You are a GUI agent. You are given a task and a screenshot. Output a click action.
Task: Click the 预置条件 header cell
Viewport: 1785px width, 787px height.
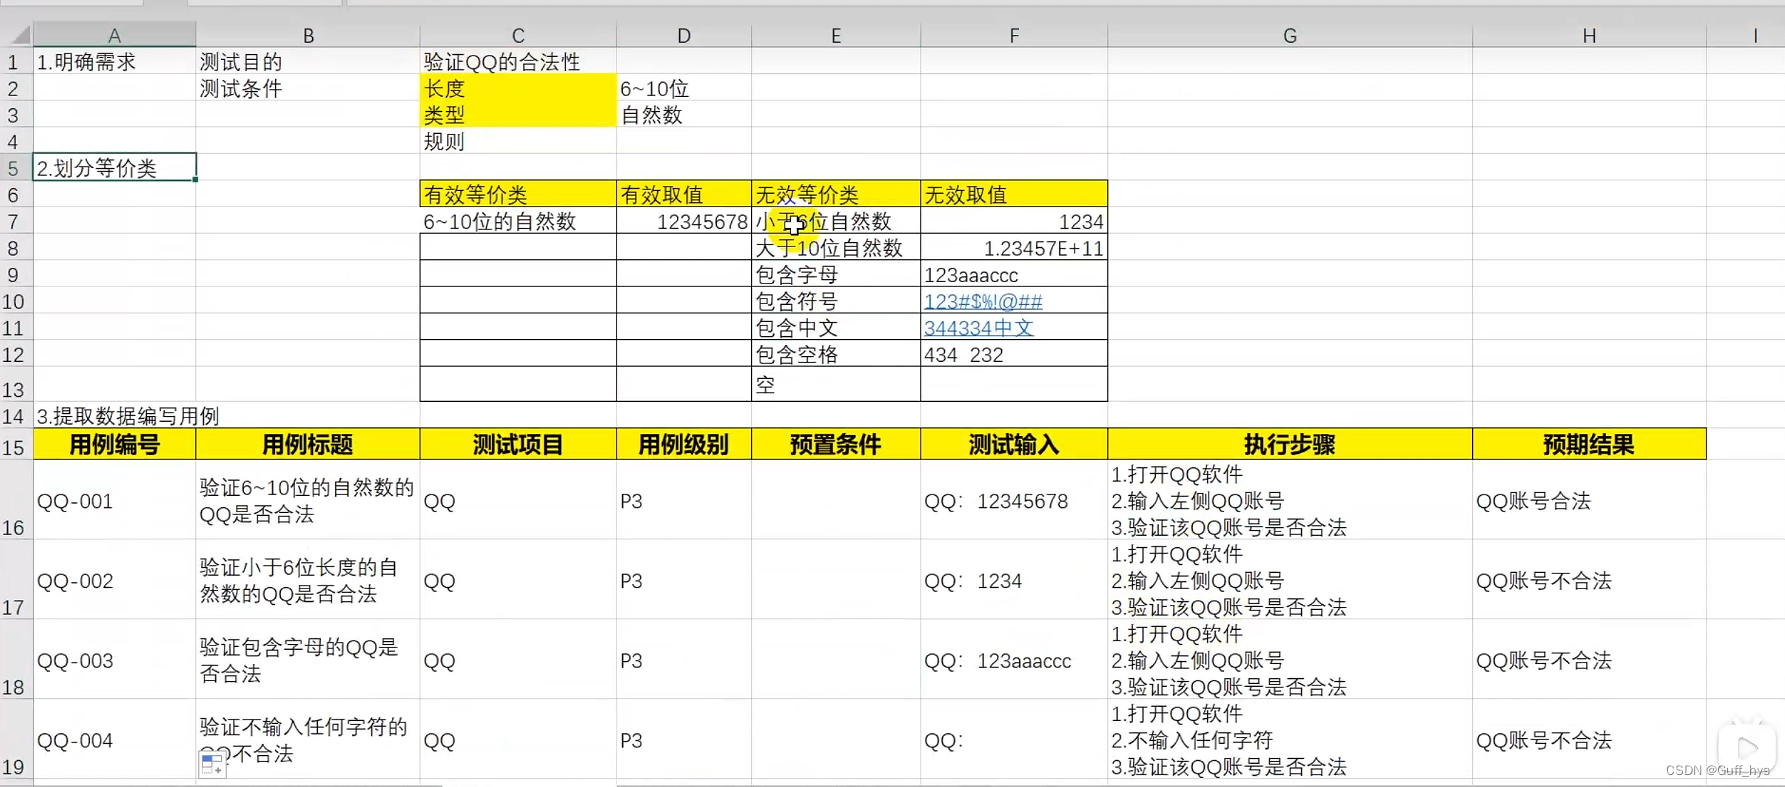[836, 445]
